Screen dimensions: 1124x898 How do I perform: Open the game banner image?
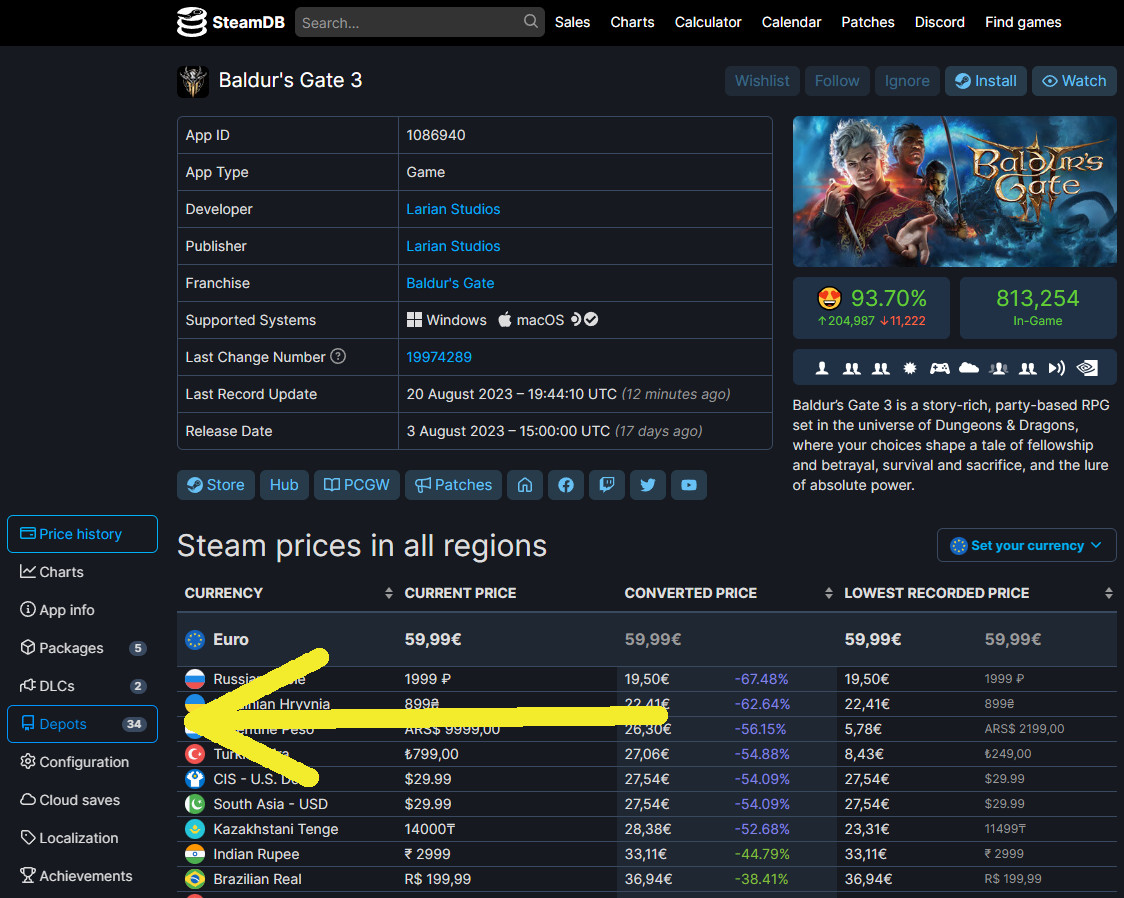(955, 191)
